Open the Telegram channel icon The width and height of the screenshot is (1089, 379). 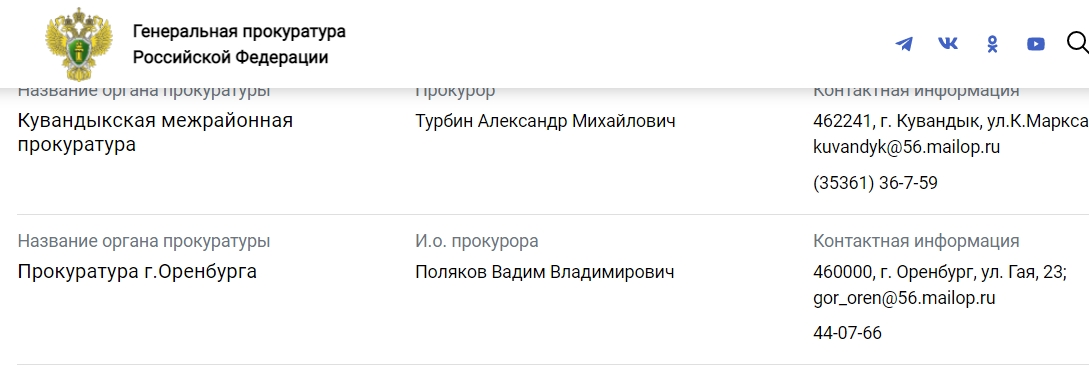[904, 44]
